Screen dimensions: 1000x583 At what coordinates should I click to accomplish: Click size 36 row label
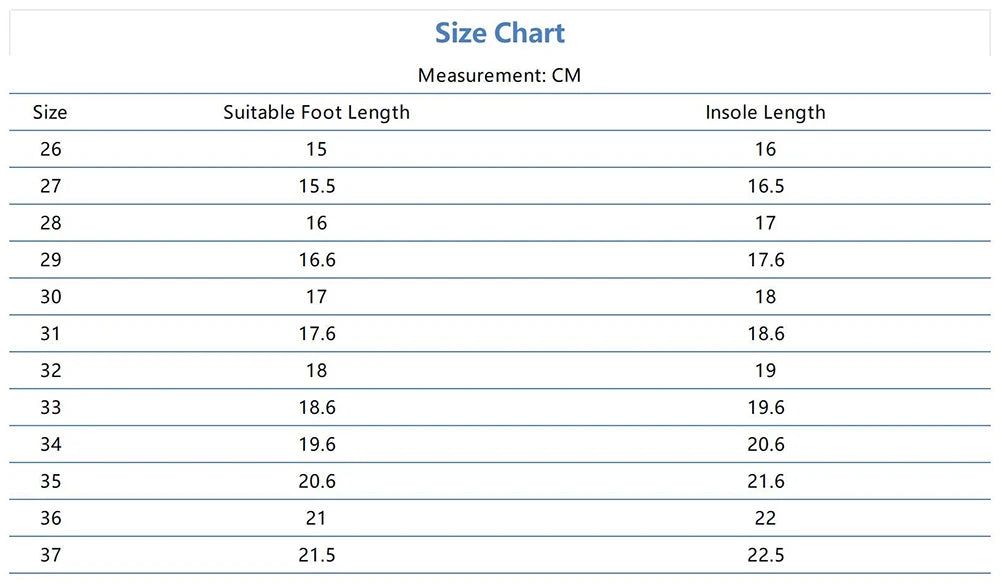(x=50, y=518)
